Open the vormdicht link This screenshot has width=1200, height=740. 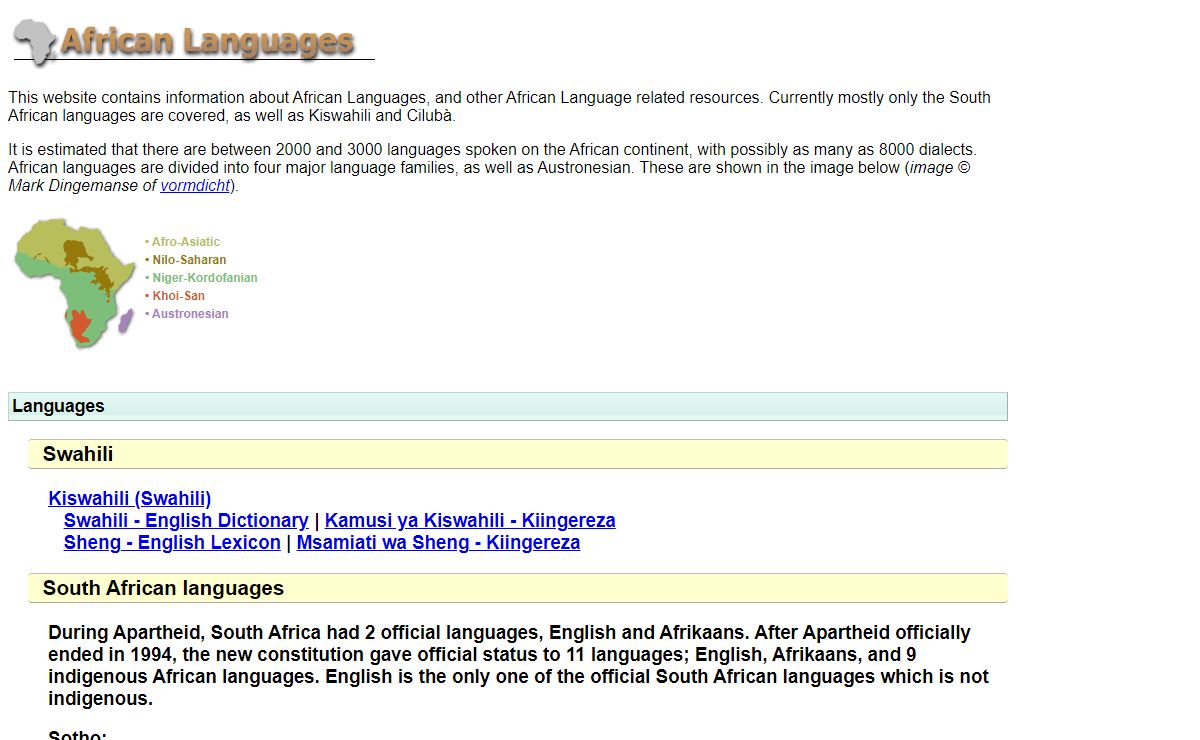pos(195,185)
